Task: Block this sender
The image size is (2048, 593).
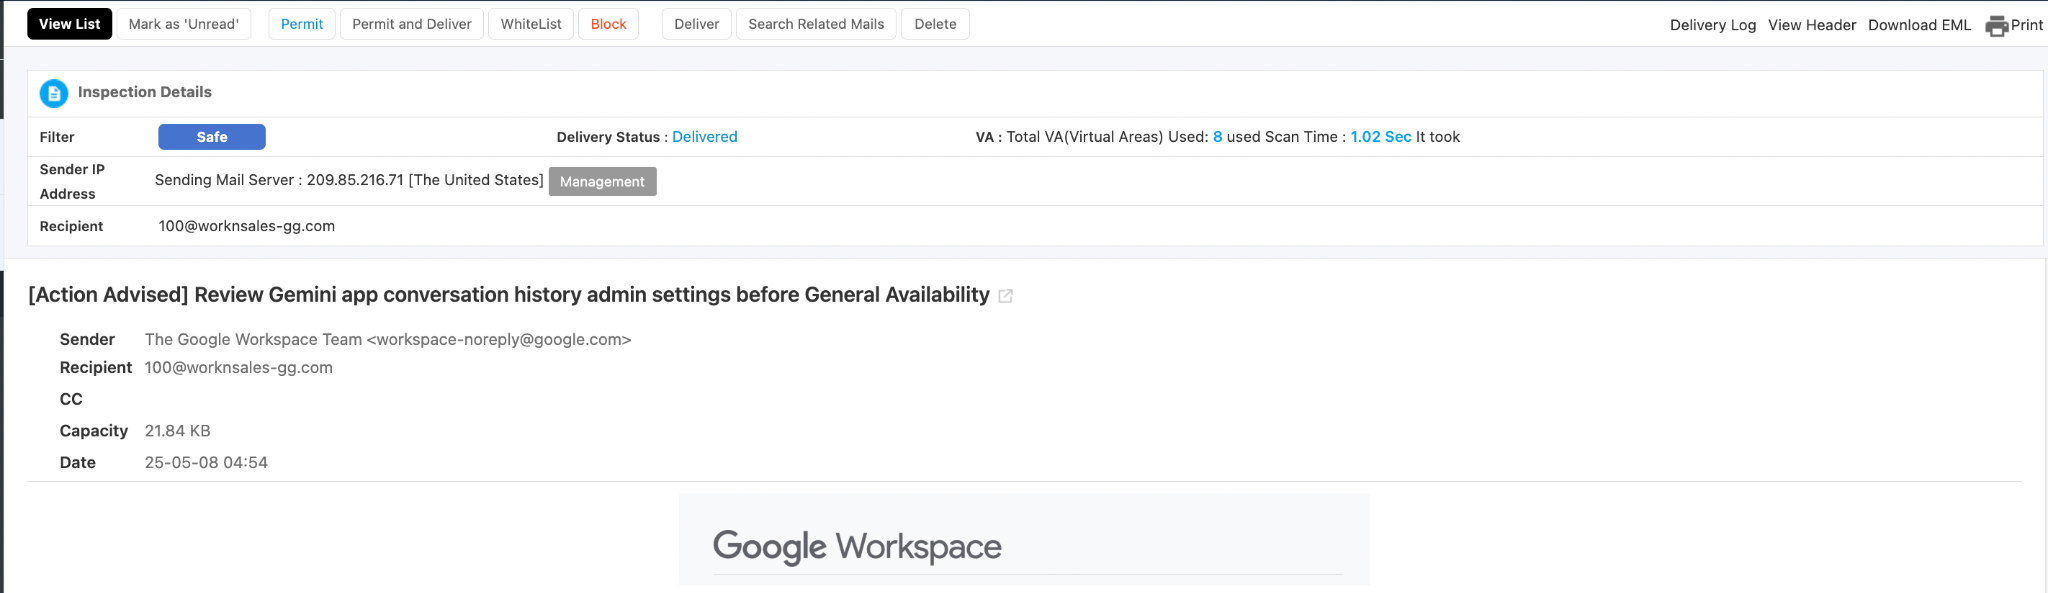Action: [x=609, y=24]
